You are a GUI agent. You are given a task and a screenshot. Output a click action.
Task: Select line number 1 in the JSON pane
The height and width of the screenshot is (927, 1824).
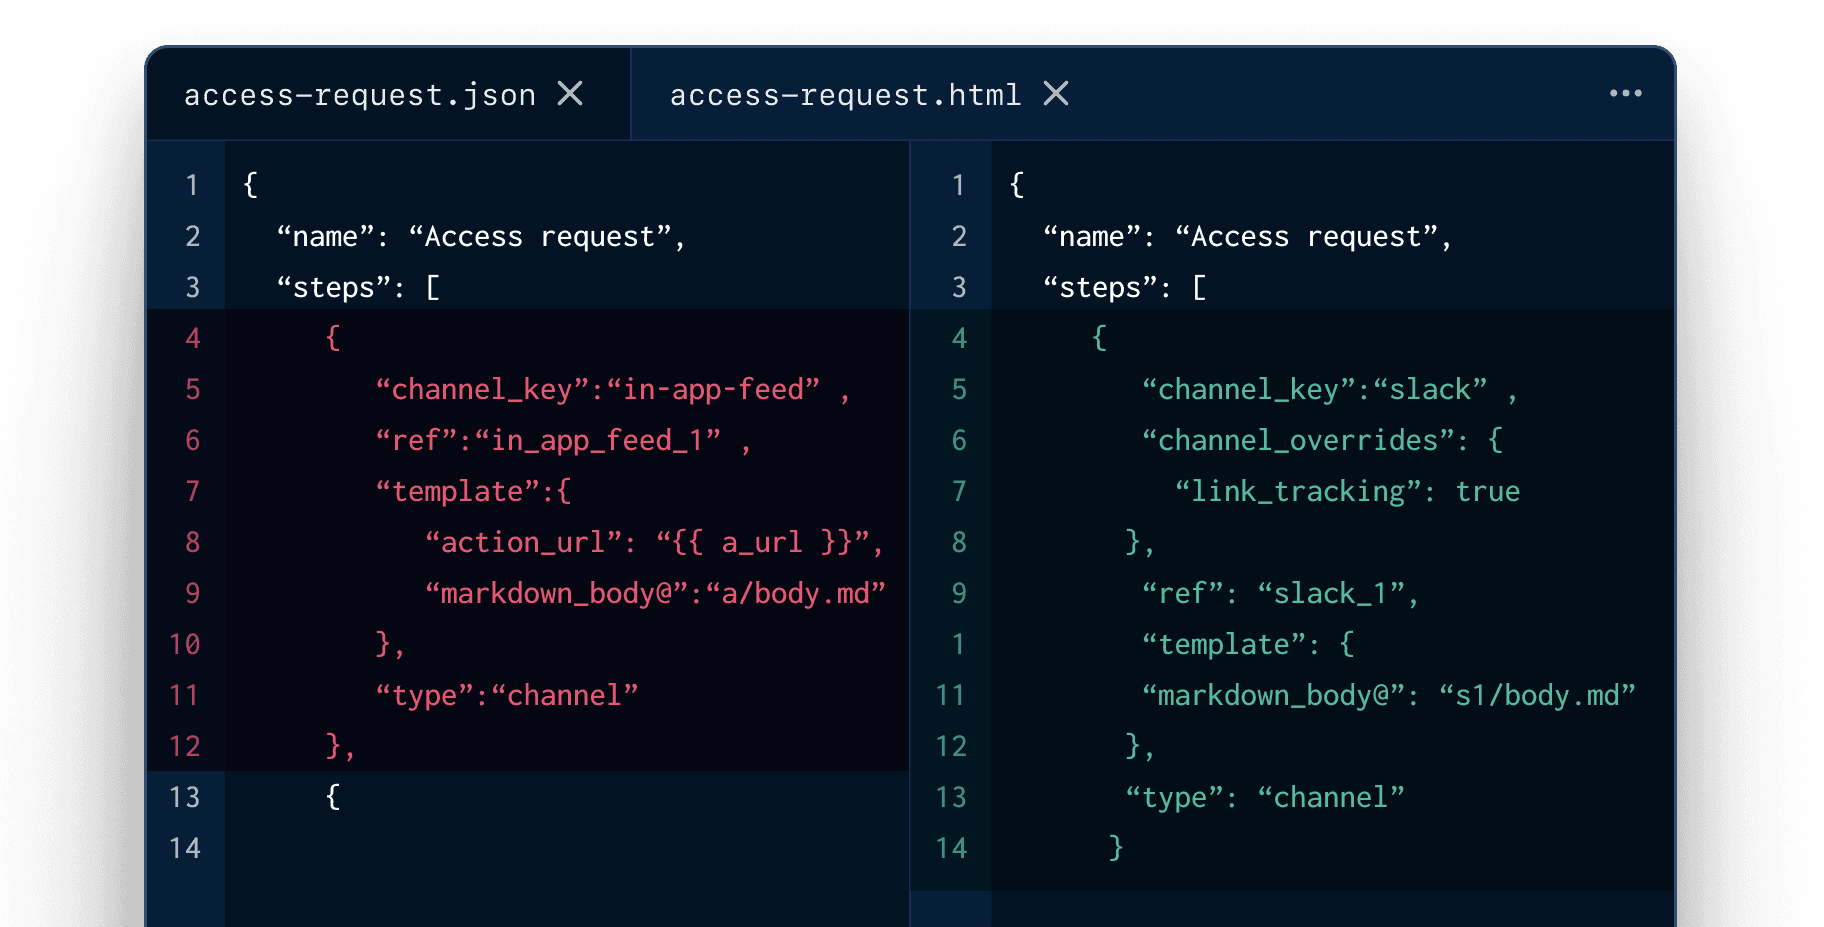click(193, 185)
